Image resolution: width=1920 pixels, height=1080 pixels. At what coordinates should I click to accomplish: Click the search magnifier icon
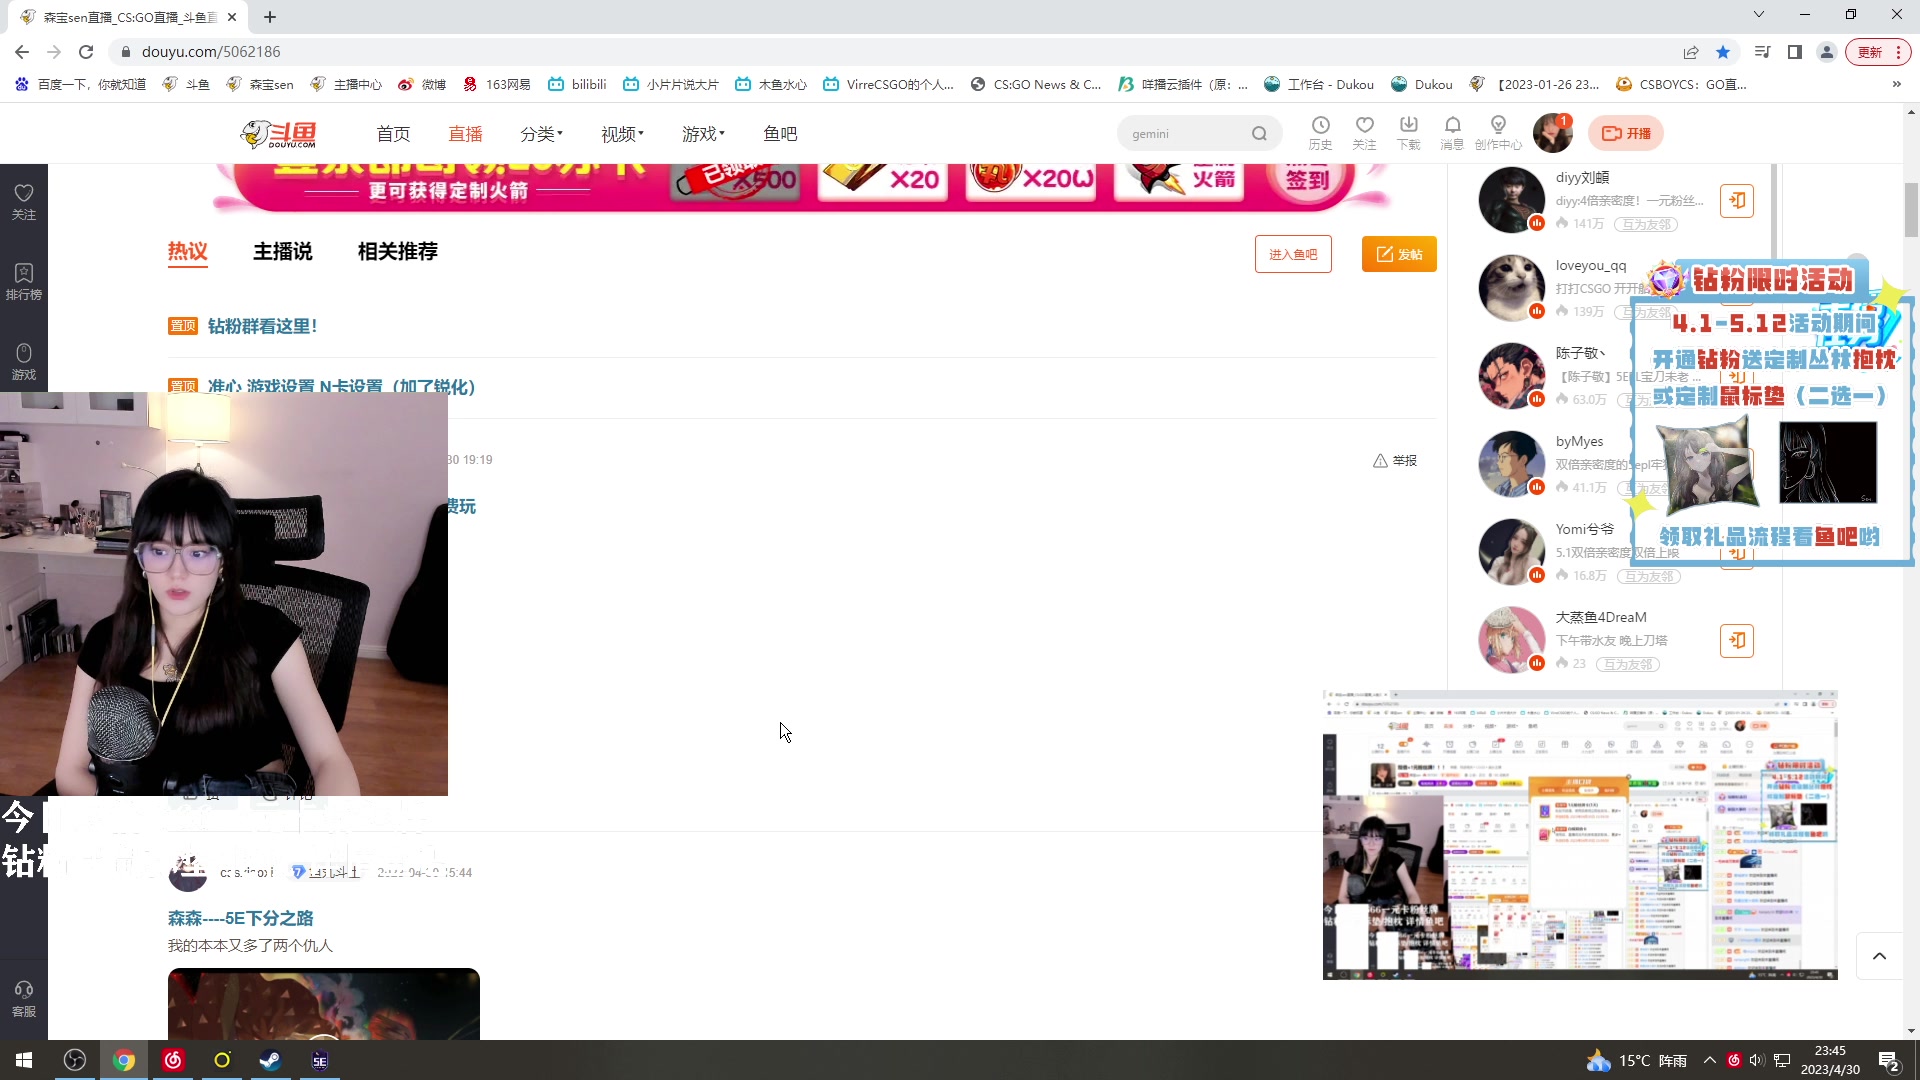[x=1259, y=134]
